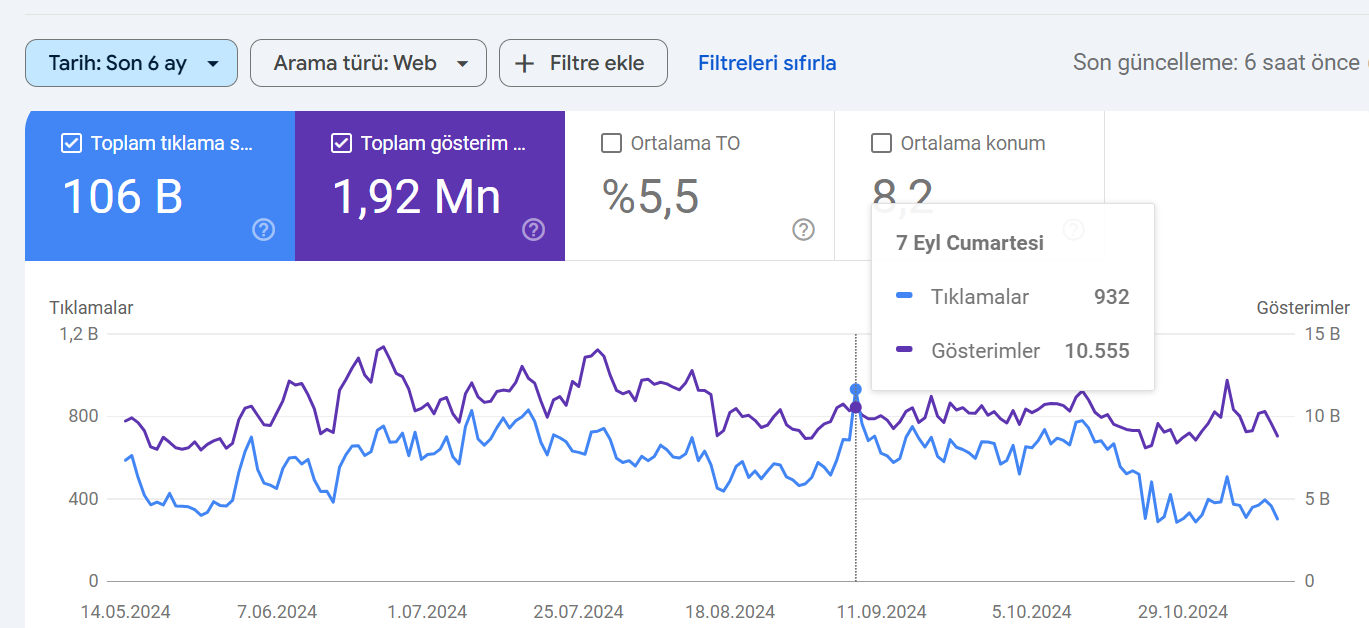Click the arrow beside Arama türü: Web
The image size is (1369, 628).
(462, 64)
